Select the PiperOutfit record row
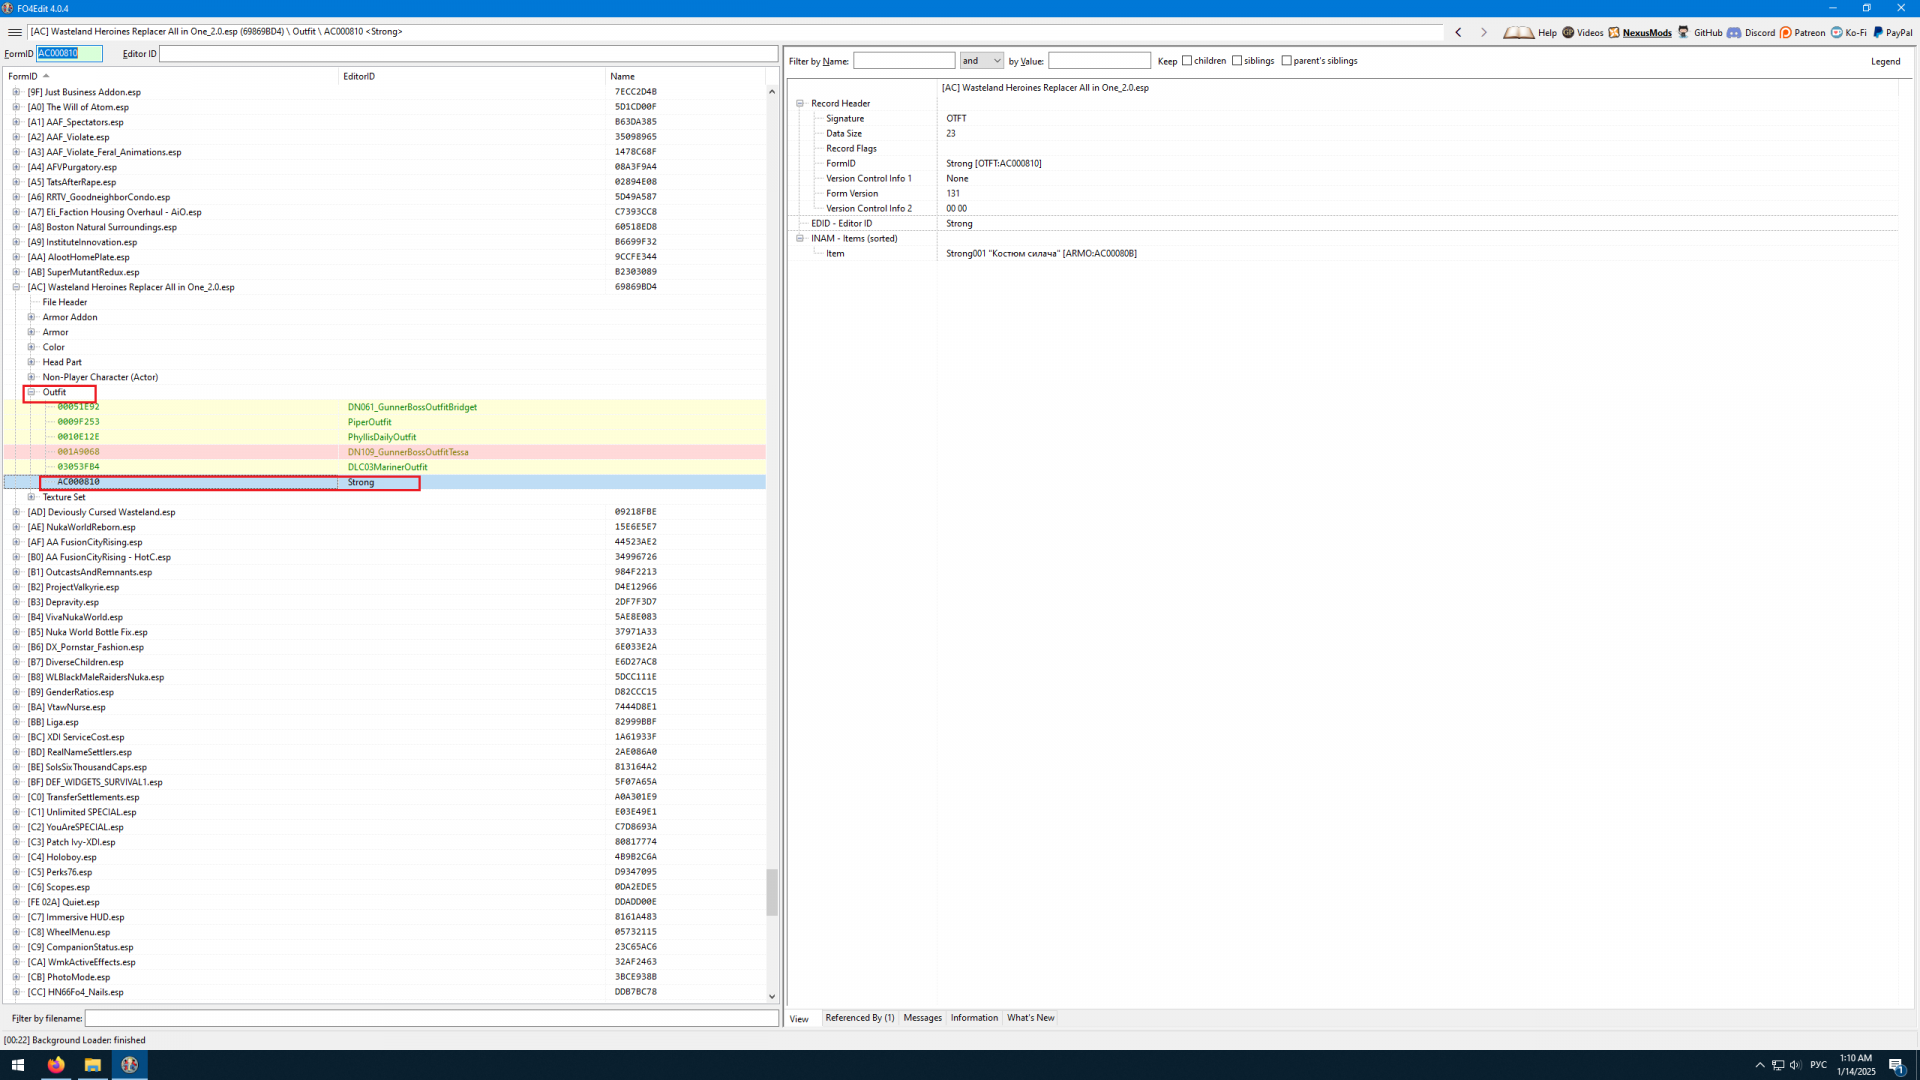This screenshot has height=1080, width=1920. [370, 422]
